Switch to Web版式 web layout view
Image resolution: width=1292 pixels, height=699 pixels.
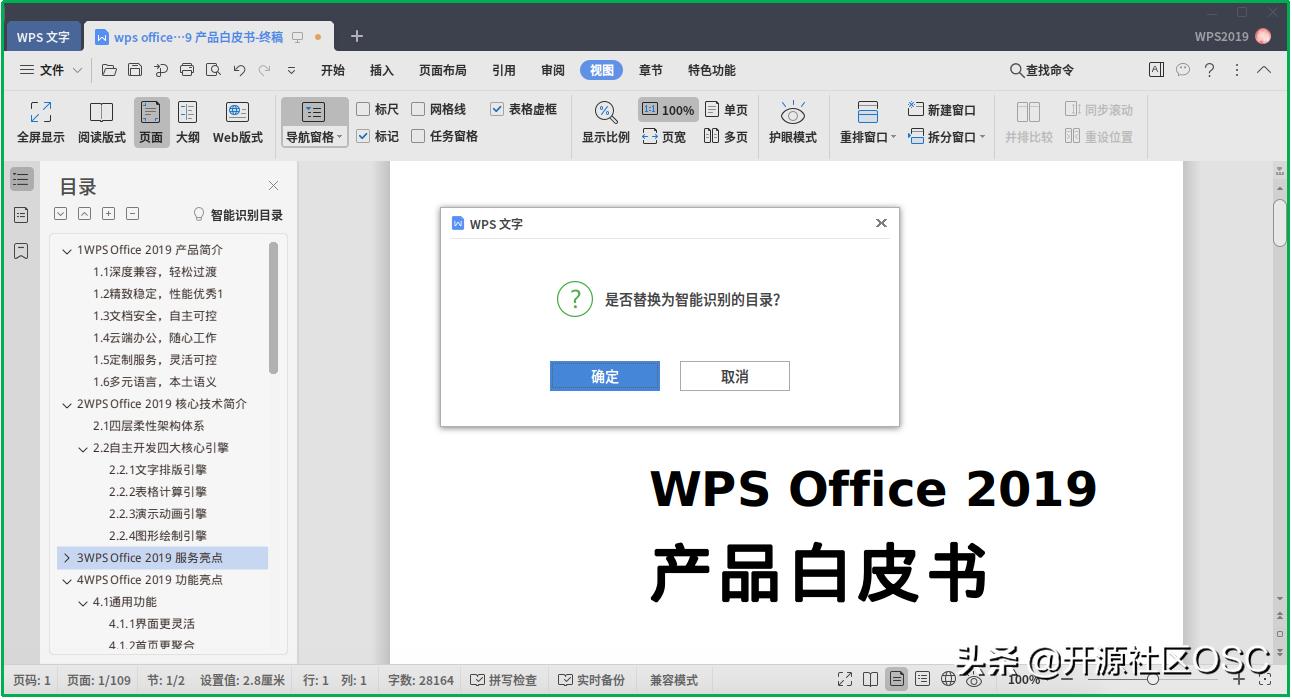pyautogui.click(x=237, y=121)
